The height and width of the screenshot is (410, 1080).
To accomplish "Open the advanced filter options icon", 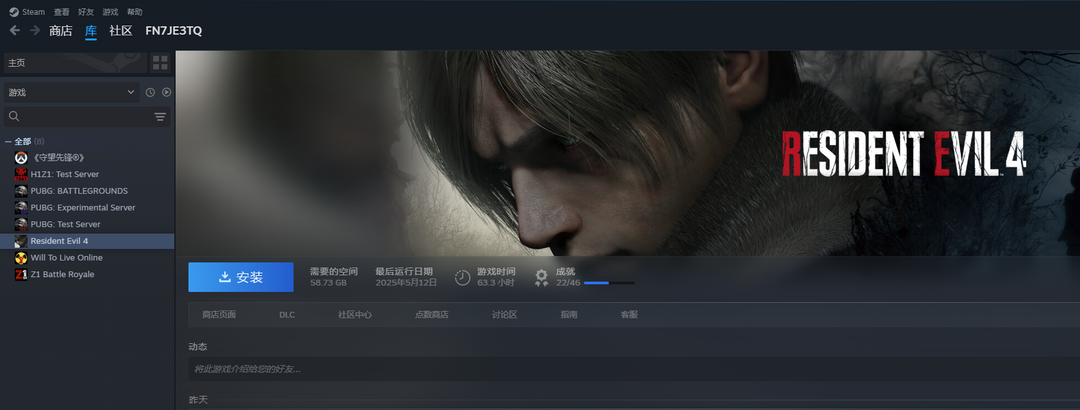I will tap(160, 117).
